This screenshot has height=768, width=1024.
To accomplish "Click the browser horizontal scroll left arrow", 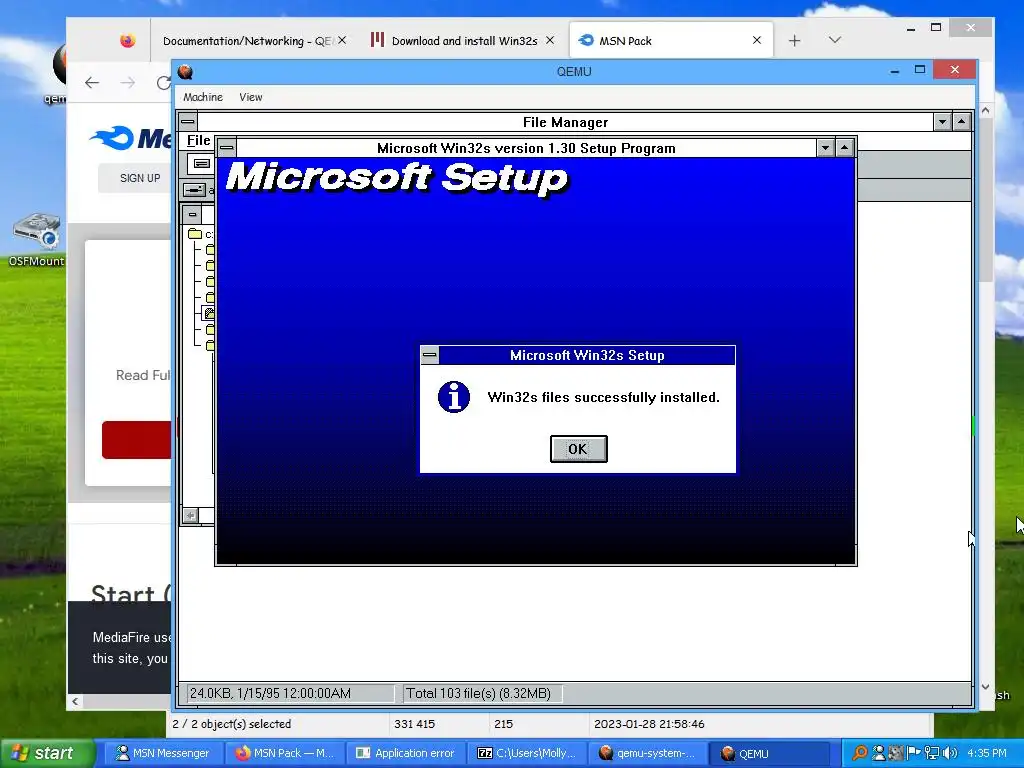I will pos(75,701).
